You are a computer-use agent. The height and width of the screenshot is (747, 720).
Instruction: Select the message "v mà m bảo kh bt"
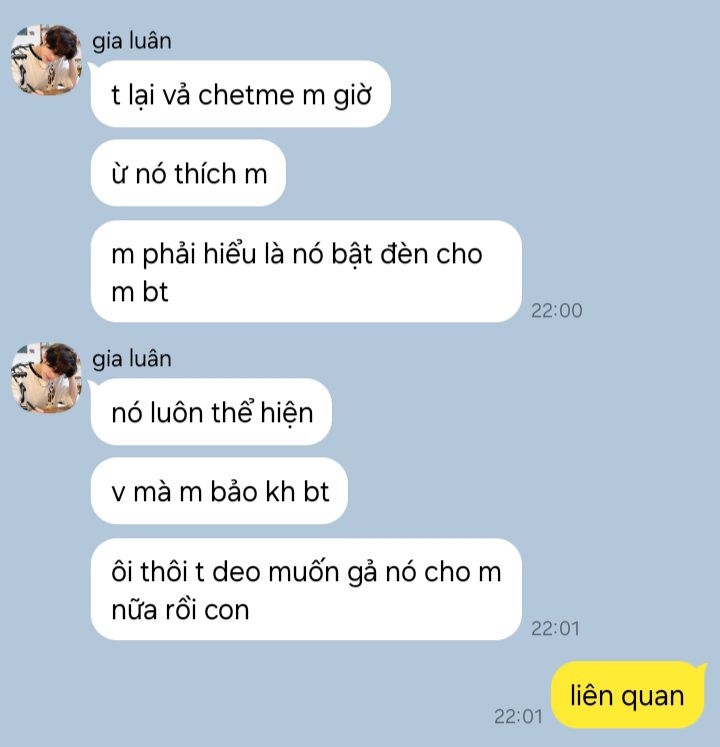[219, 491]
